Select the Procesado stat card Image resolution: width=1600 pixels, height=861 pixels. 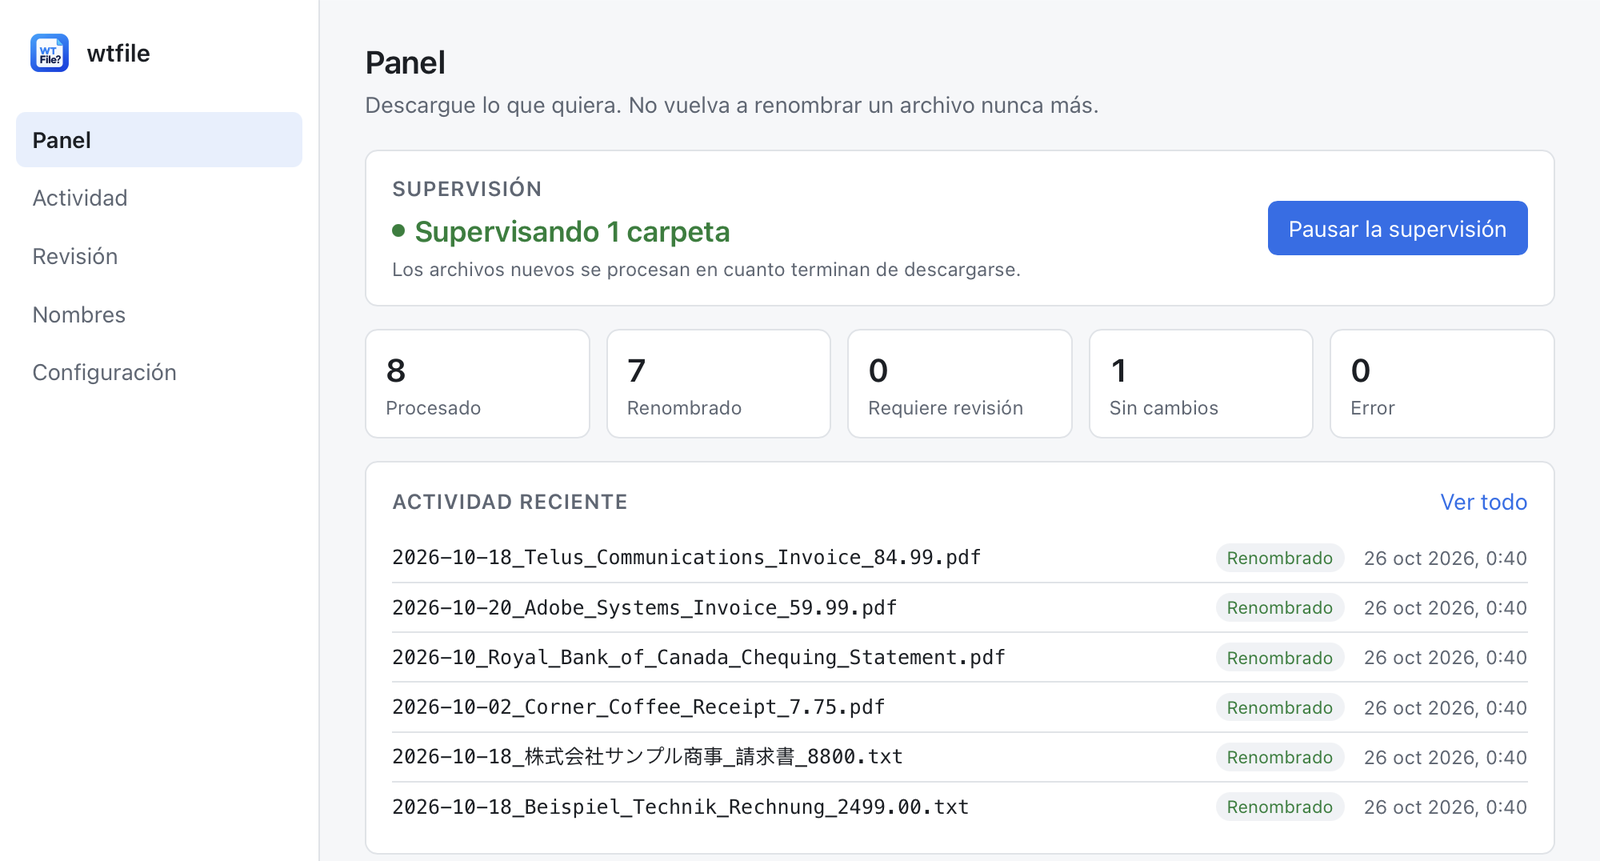coord(477,384)
